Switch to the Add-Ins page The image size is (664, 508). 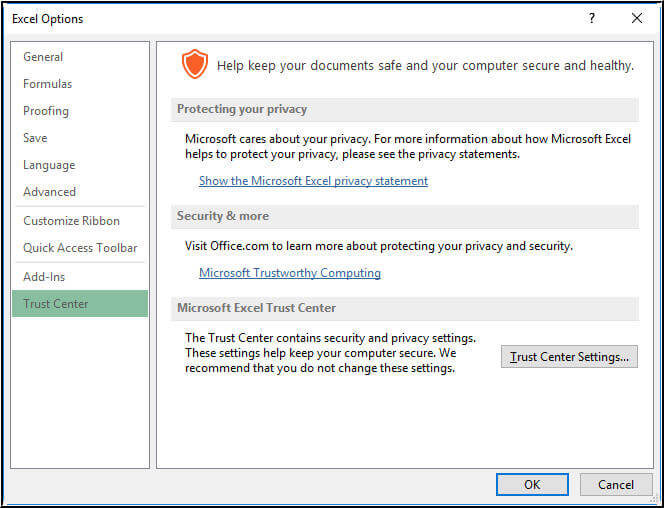coord(45,276)
